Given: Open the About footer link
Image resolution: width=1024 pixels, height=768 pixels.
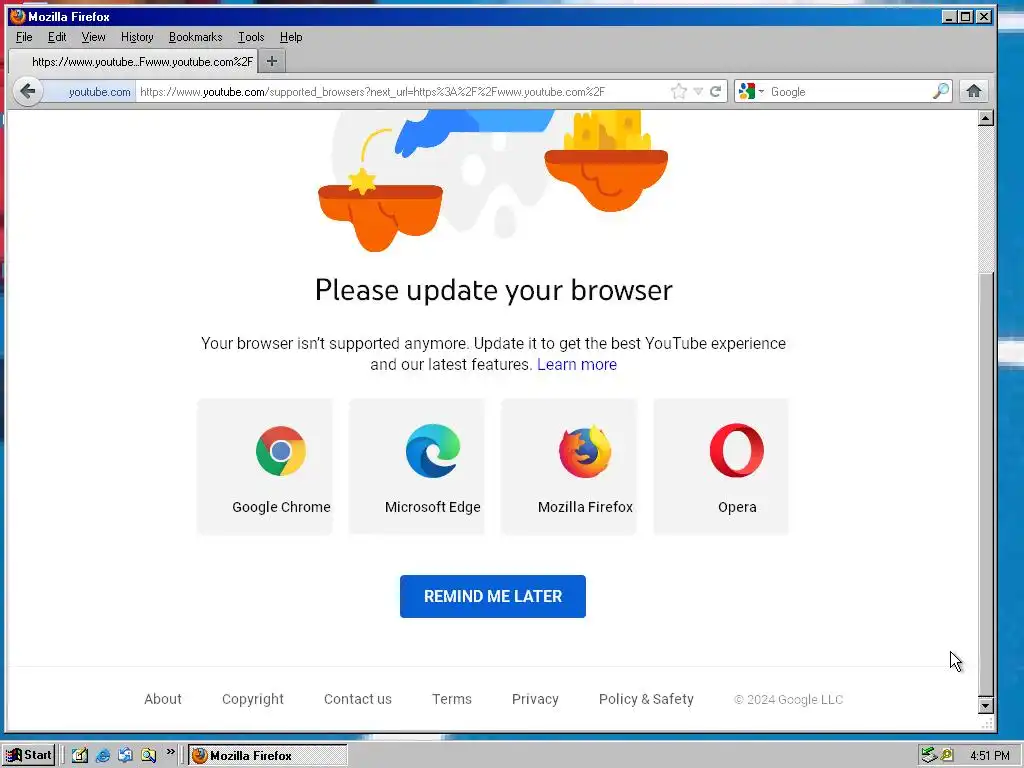Looking at the screenshot, I should [x=163, y=699].
